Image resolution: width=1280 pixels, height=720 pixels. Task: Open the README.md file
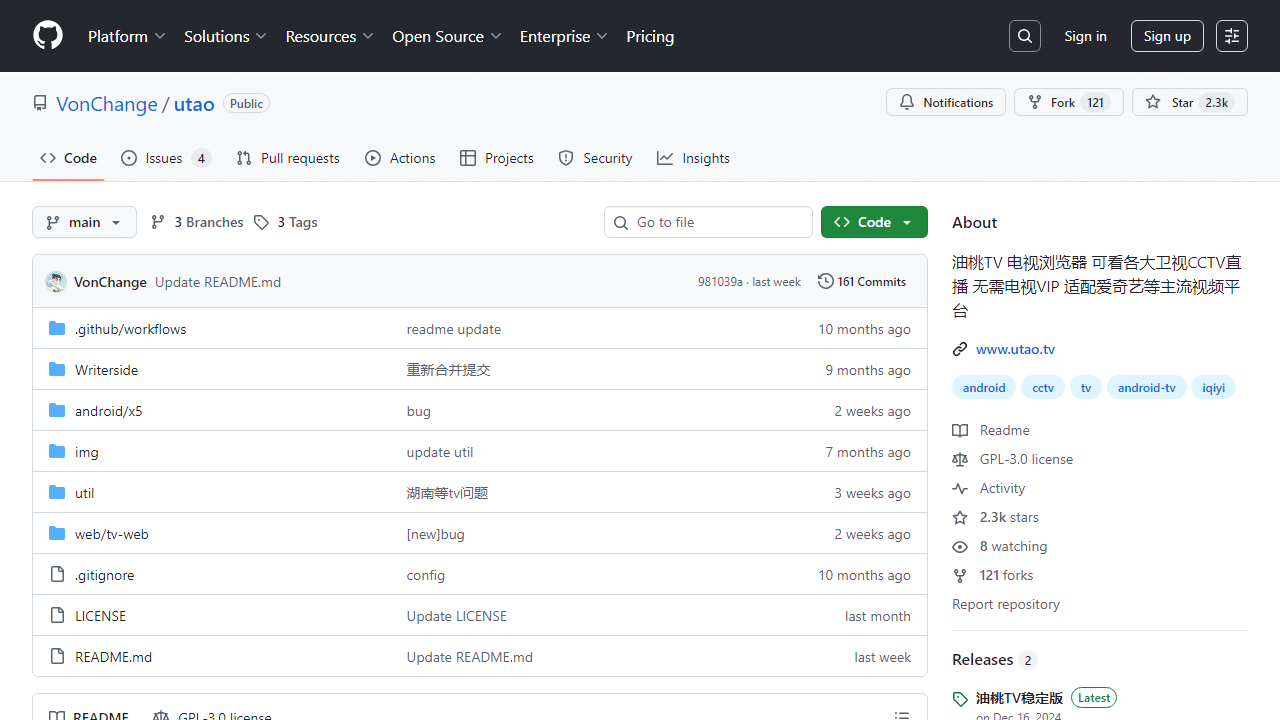[x=113, y=657]
